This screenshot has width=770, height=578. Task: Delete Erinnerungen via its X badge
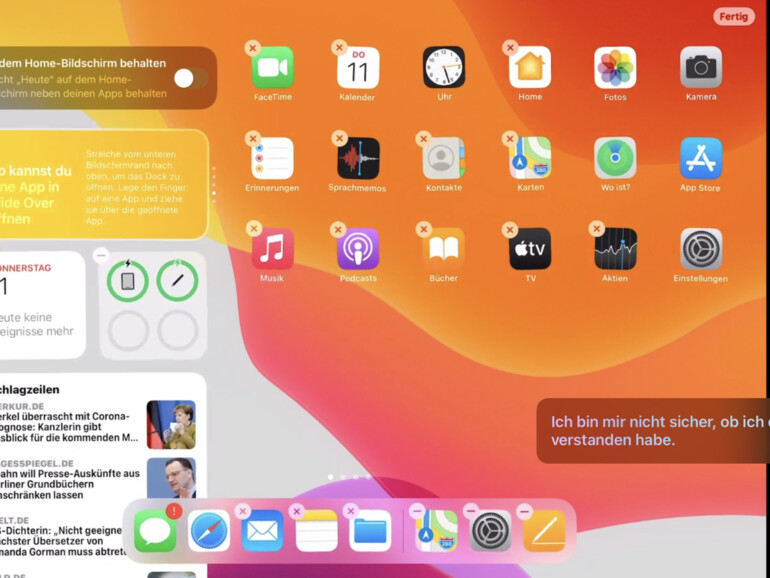253,138
